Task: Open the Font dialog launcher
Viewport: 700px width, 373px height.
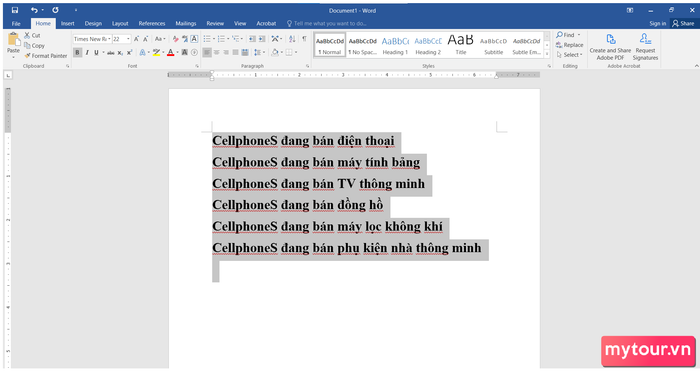Action: point(197,66)
